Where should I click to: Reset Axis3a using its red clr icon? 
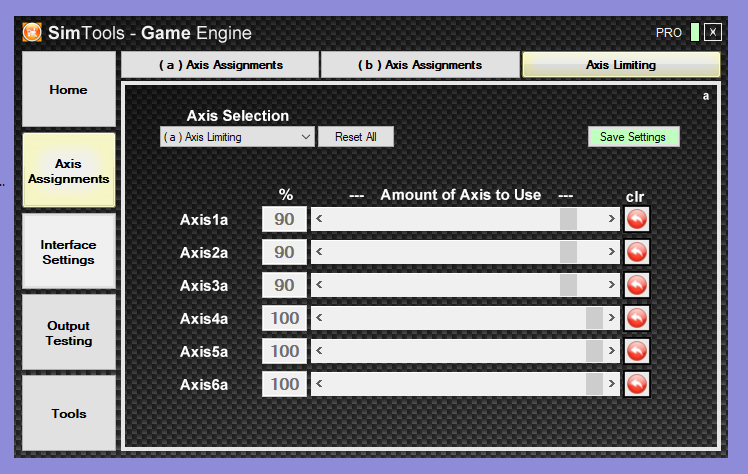637,285
